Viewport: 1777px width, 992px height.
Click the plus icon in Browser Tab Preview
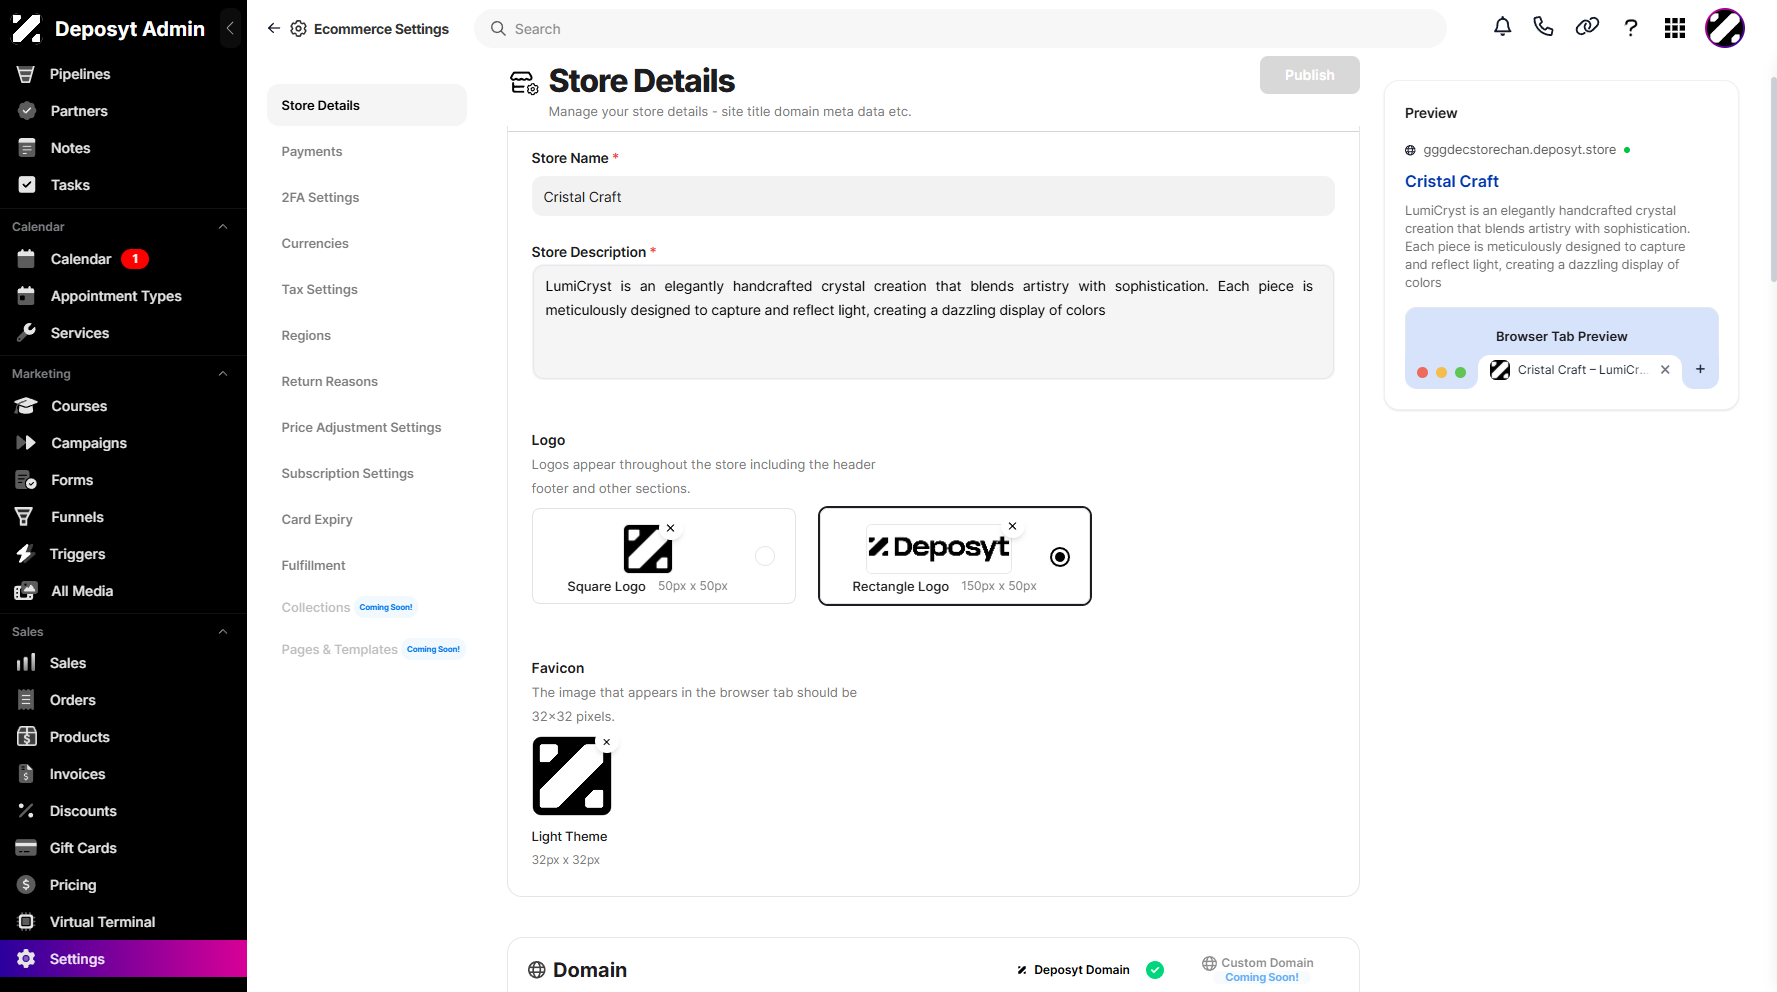coord(1700,370)
